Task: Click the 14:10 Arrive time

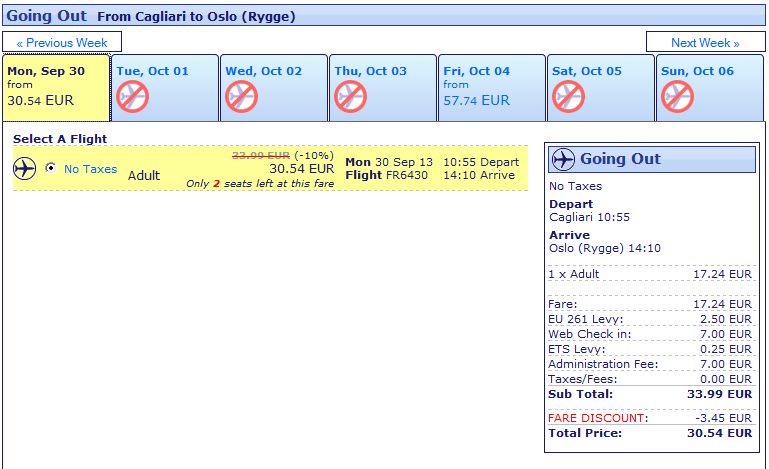Action: (x=479, y=175)
